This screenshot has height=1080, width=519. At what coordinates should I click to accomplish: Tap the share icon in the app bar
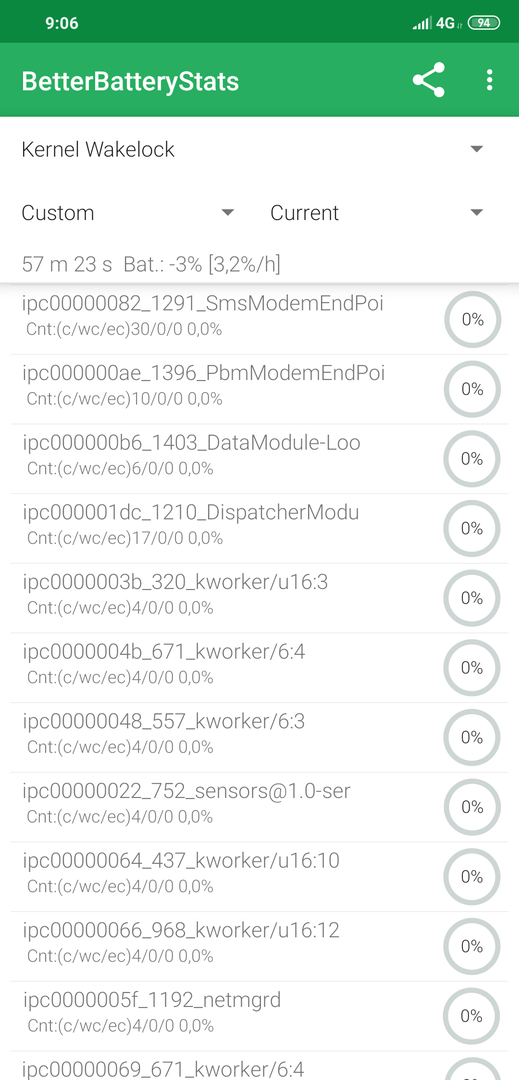(x=428, y=80)
